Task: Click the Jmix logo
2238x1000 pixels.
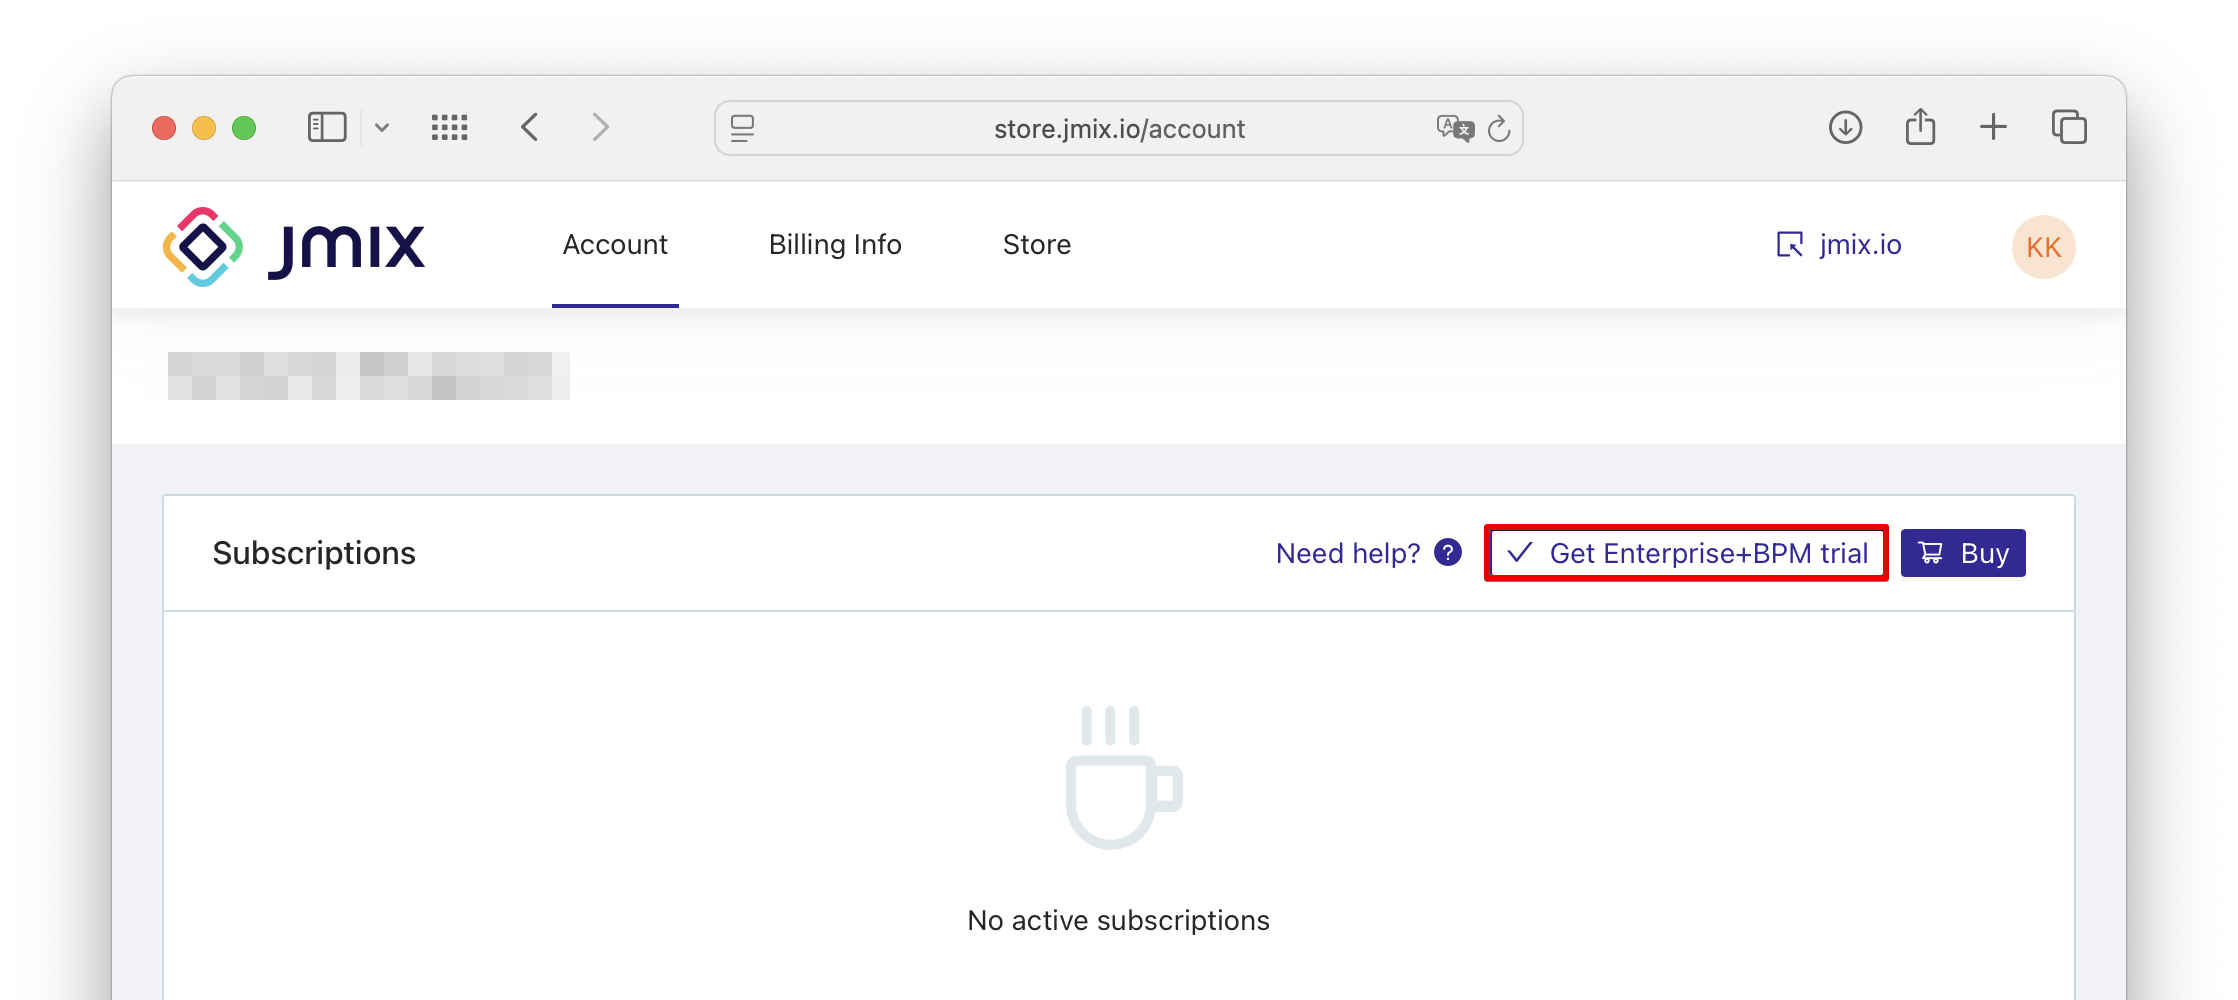Action: (x=292, y=245)
